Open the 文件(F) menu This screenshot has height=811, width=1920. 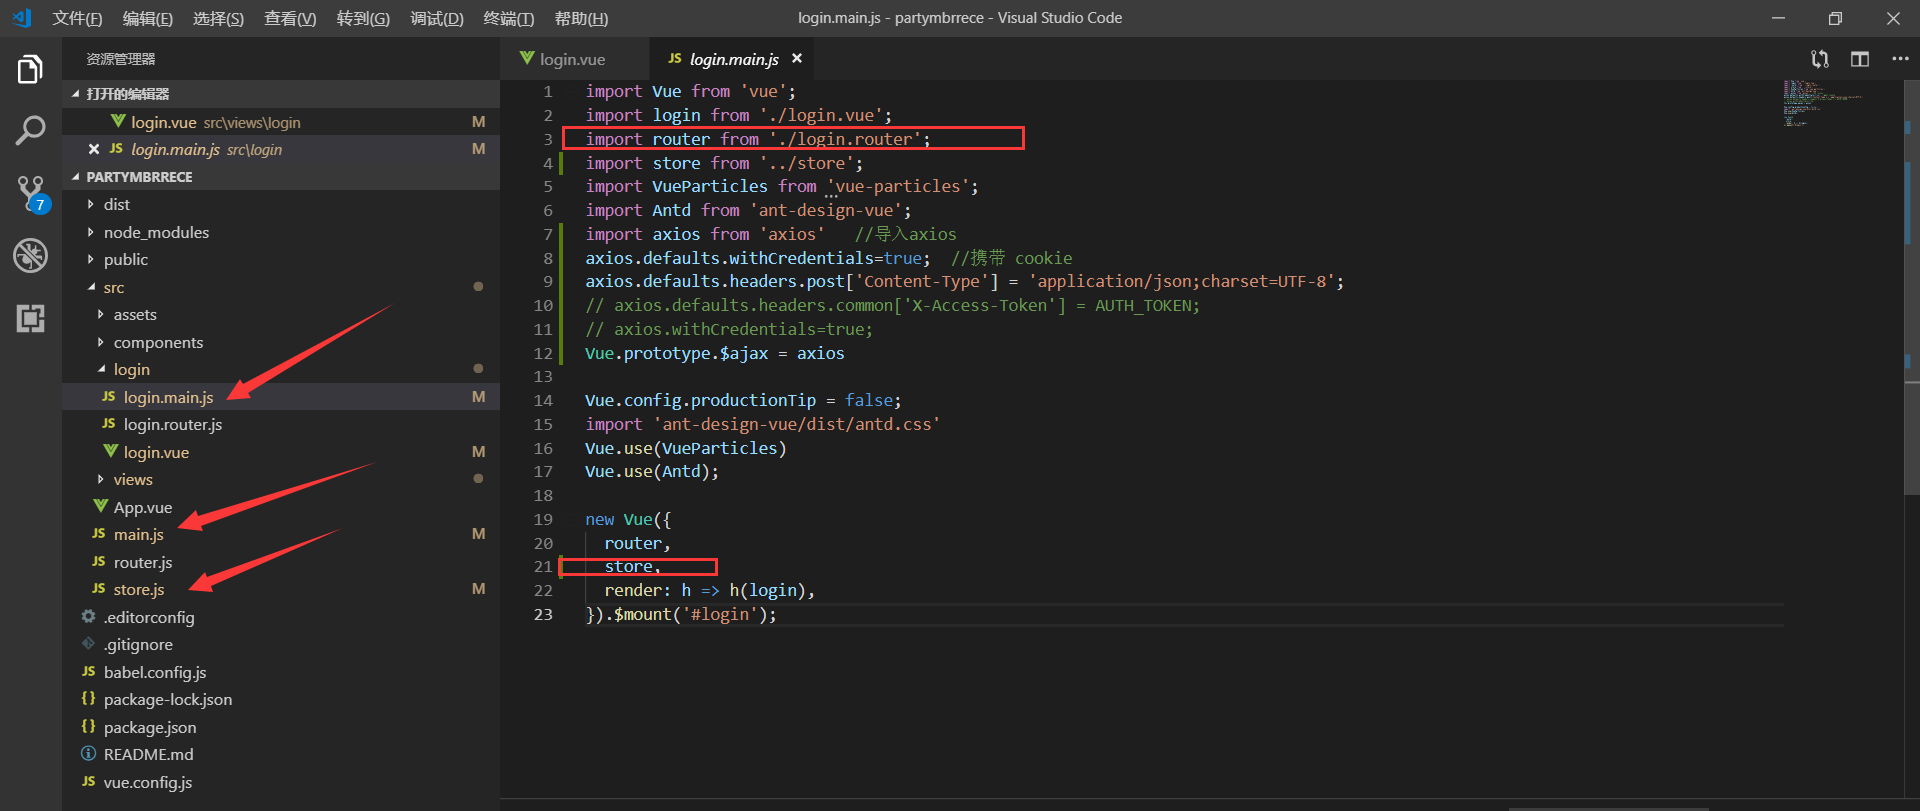pyautogui.click(x=77, y=18)
